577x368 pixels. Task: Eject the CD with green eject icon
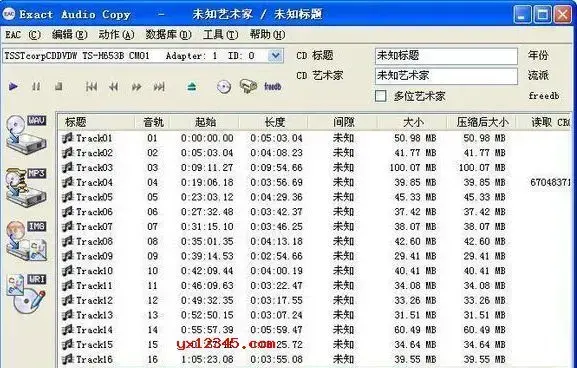(192, 87)
